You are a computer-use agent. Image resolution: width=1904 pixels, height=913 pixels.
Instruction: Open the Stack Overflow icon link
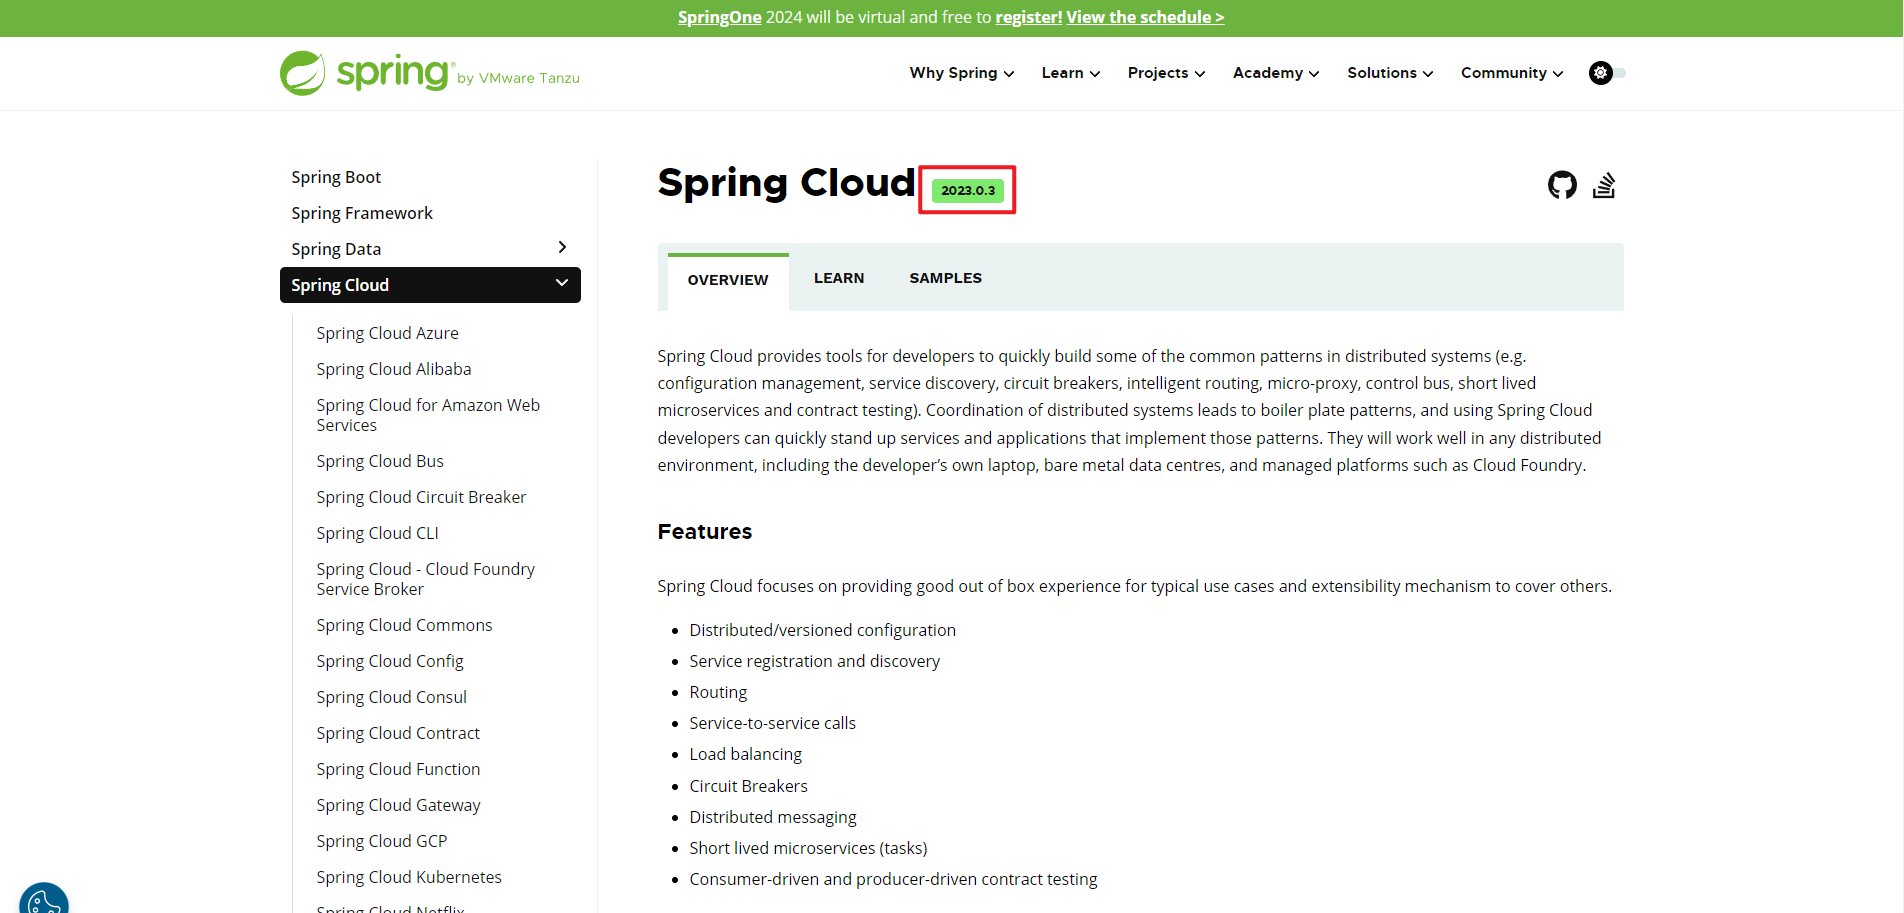pos(1604,185)
